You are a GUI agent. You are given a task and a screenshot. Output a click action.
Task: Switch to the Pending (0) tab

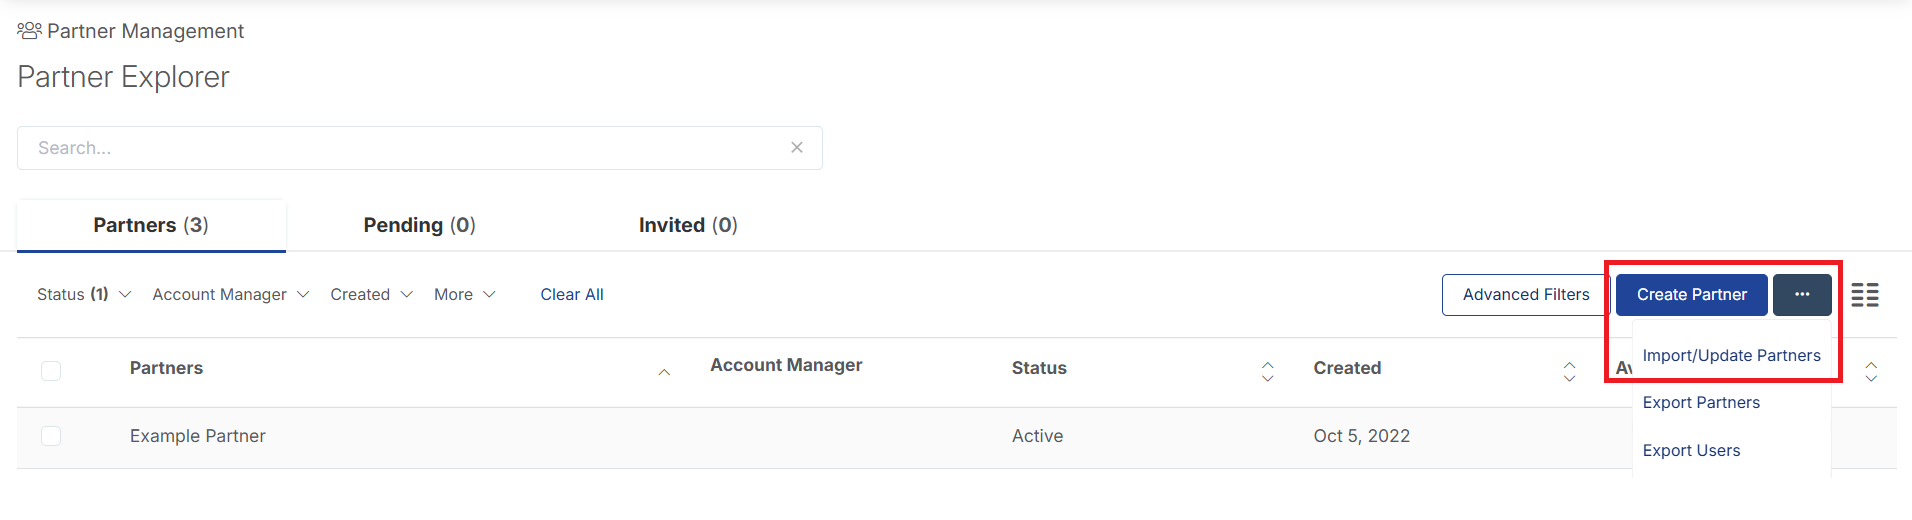tap(419, 225)
